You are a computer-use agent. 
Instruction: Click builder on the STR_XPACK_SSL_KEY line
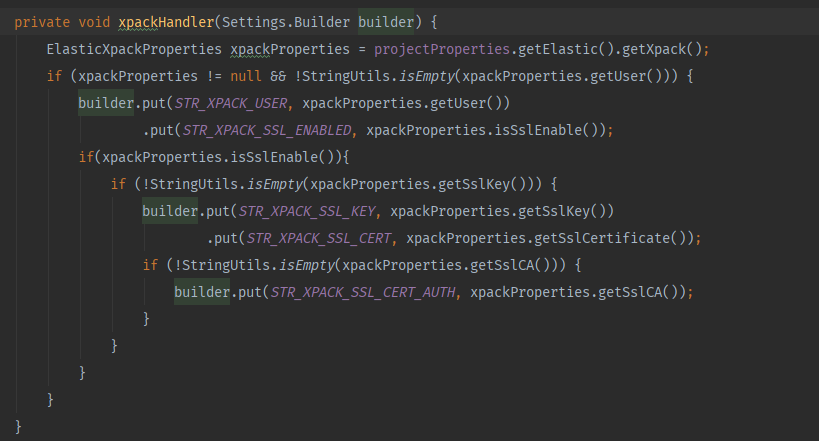coord(170,212)
